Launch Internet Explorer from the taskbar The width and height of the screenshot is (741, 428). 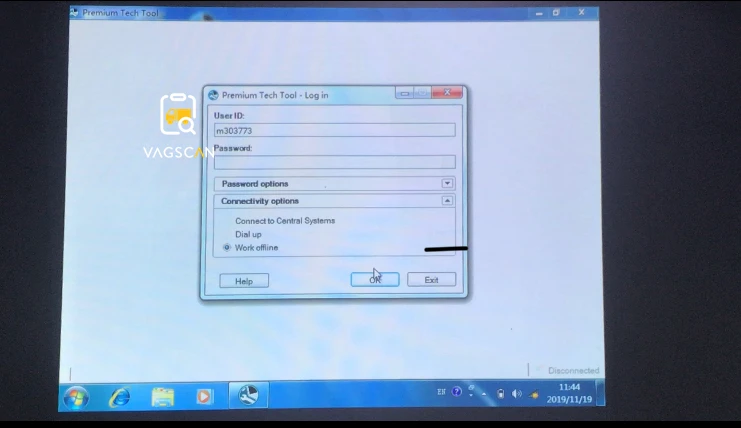tap(120, 397)
